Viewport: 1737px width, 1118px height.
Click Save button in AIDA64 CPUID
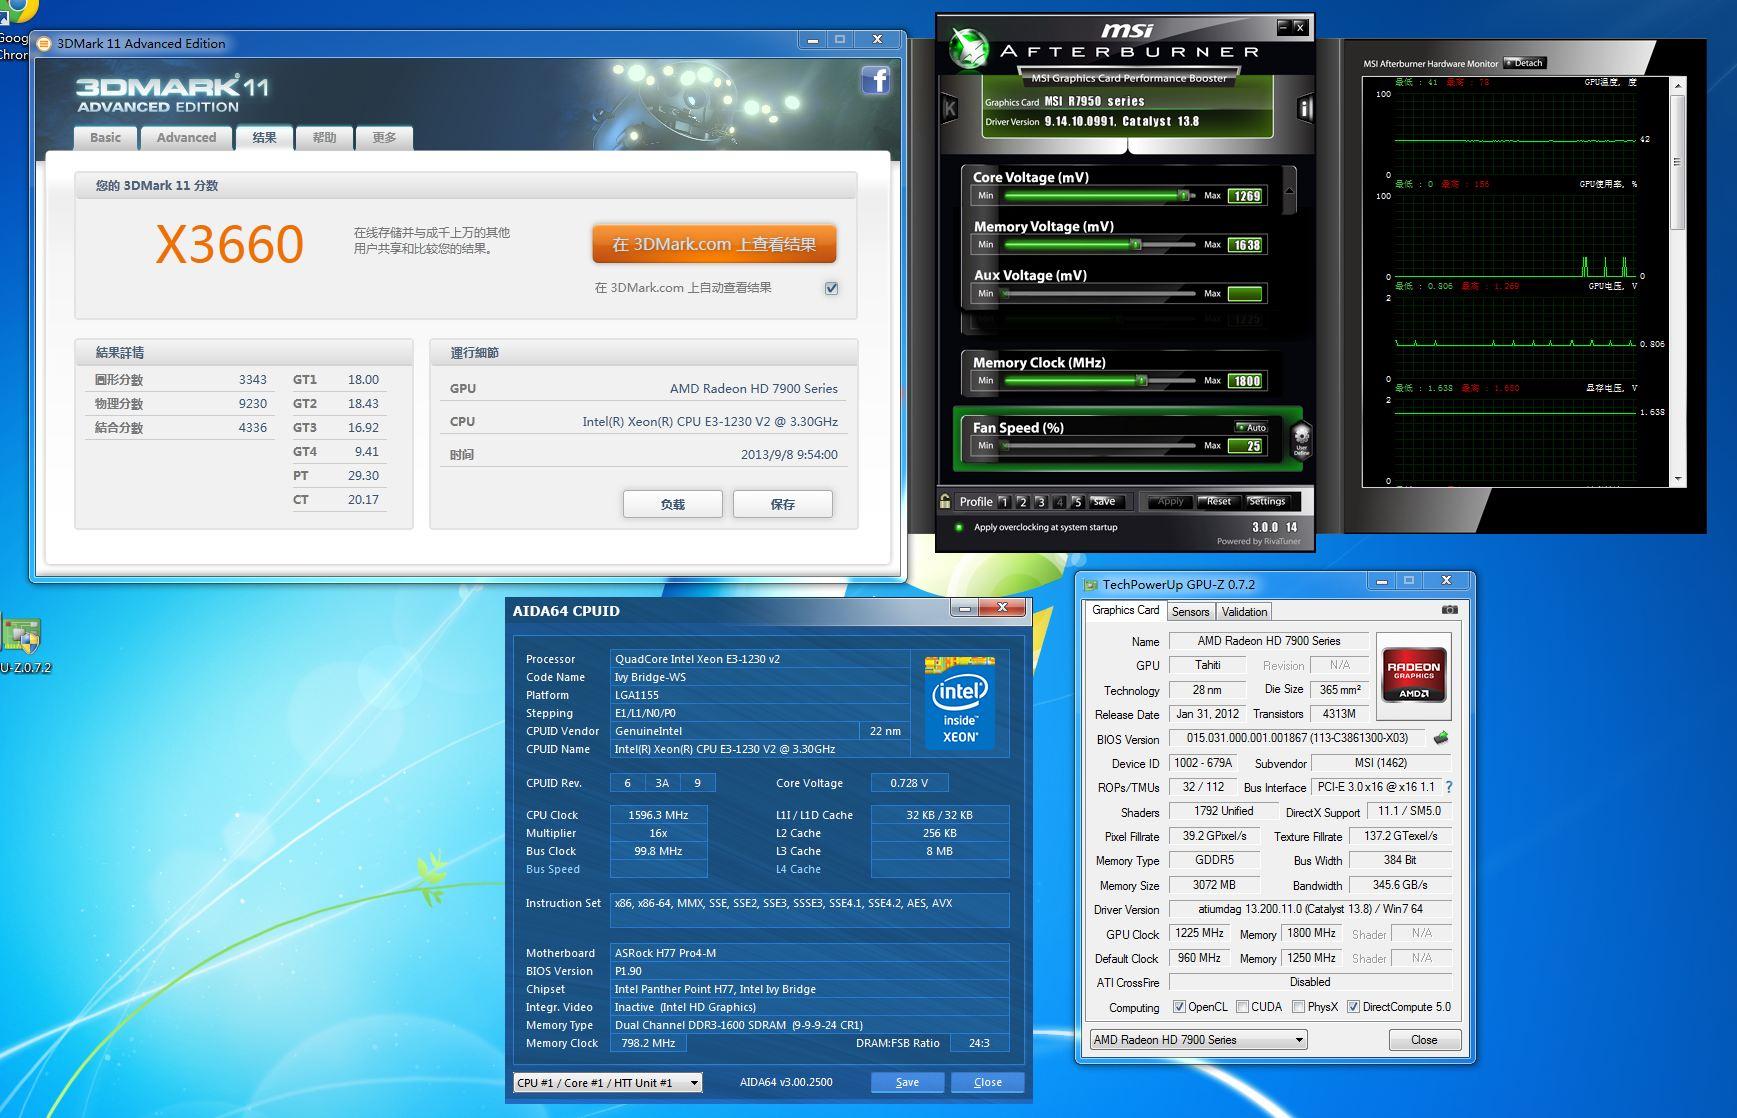coord(907,1082)
